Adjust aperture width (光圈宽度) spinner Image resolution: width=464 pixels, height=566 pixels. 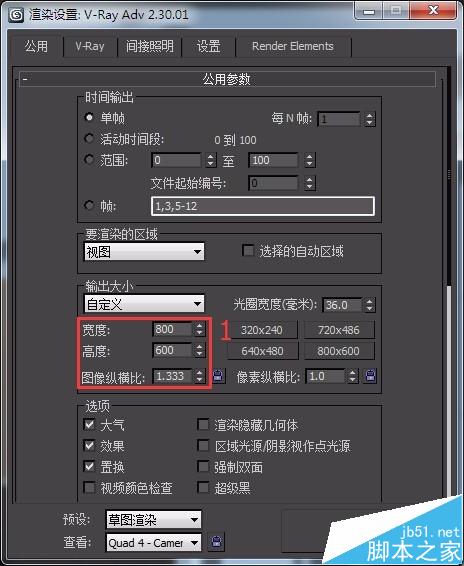click(369, 305)
